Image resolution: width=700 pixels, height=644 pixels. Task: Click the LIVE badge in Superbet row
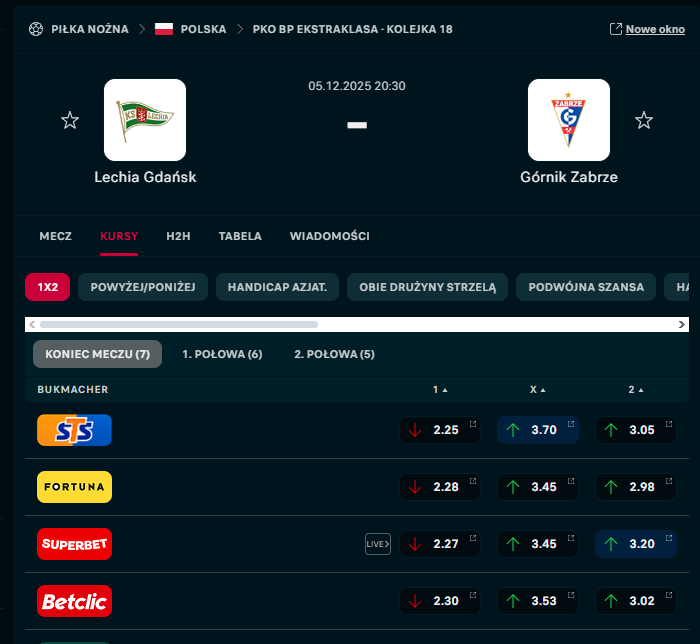pyautogui.click(x=377, y=544)
